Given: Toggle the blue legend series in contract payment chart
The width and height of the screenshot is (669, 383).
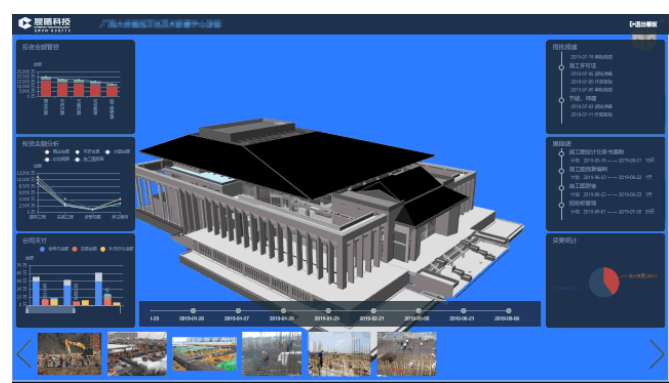Looking at the screenshot, I should 42,249.
